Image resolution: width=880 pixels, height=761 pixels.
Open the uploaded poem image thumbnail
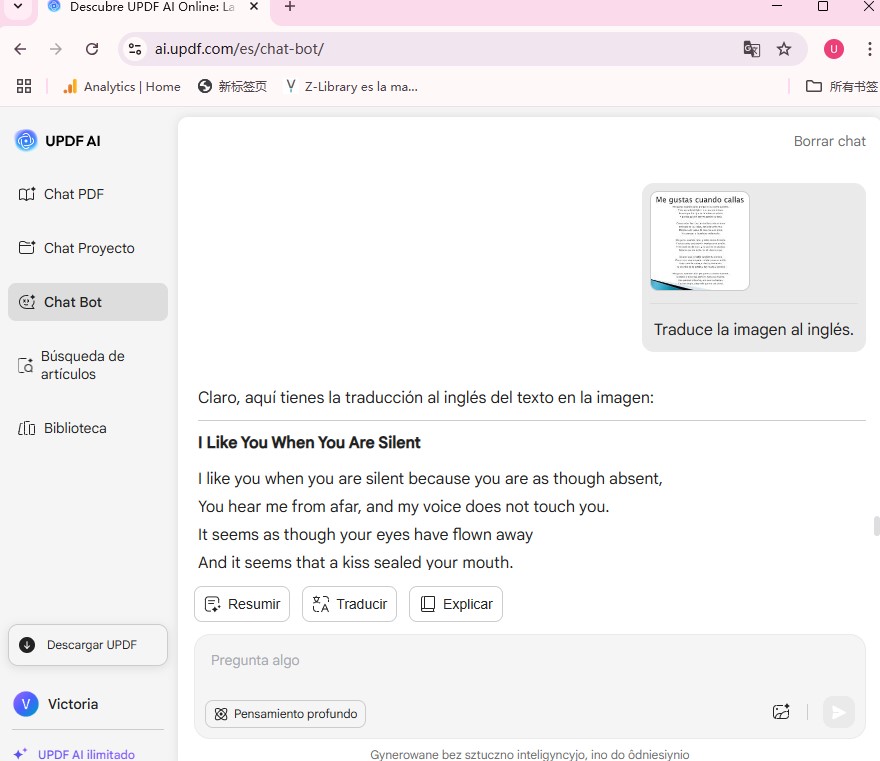tap(700, 241)
